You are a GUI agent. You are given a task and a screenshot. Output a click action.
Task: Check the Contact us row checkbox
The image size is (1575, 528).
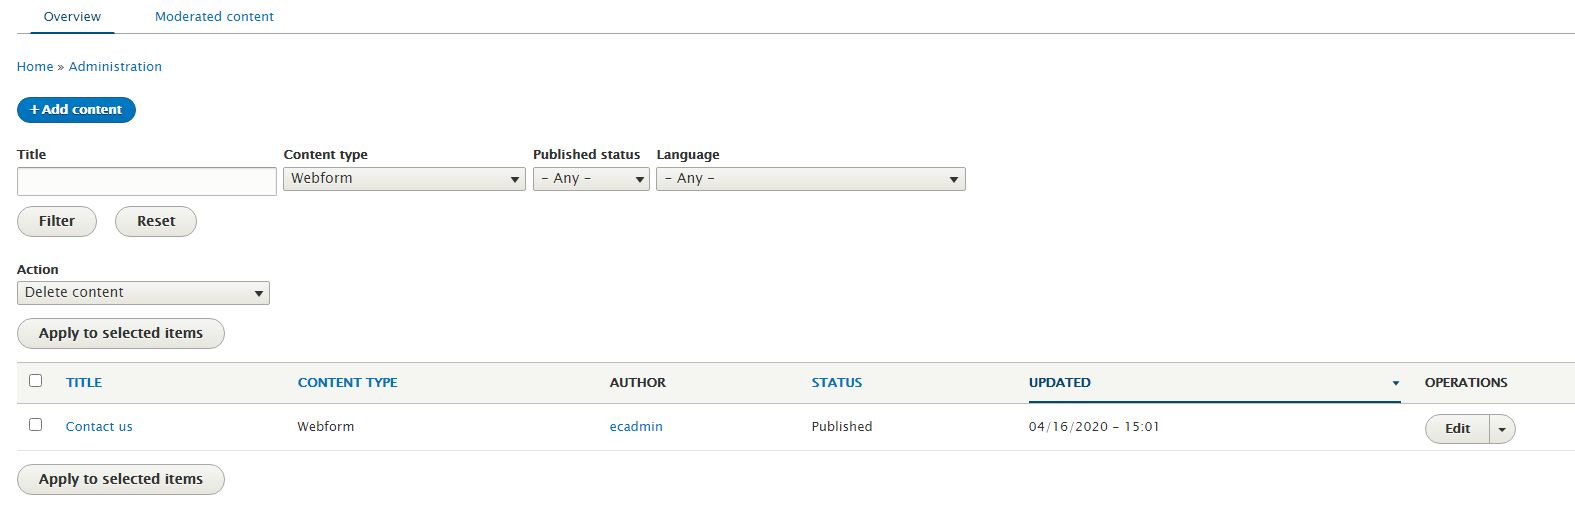coord(36,424)
